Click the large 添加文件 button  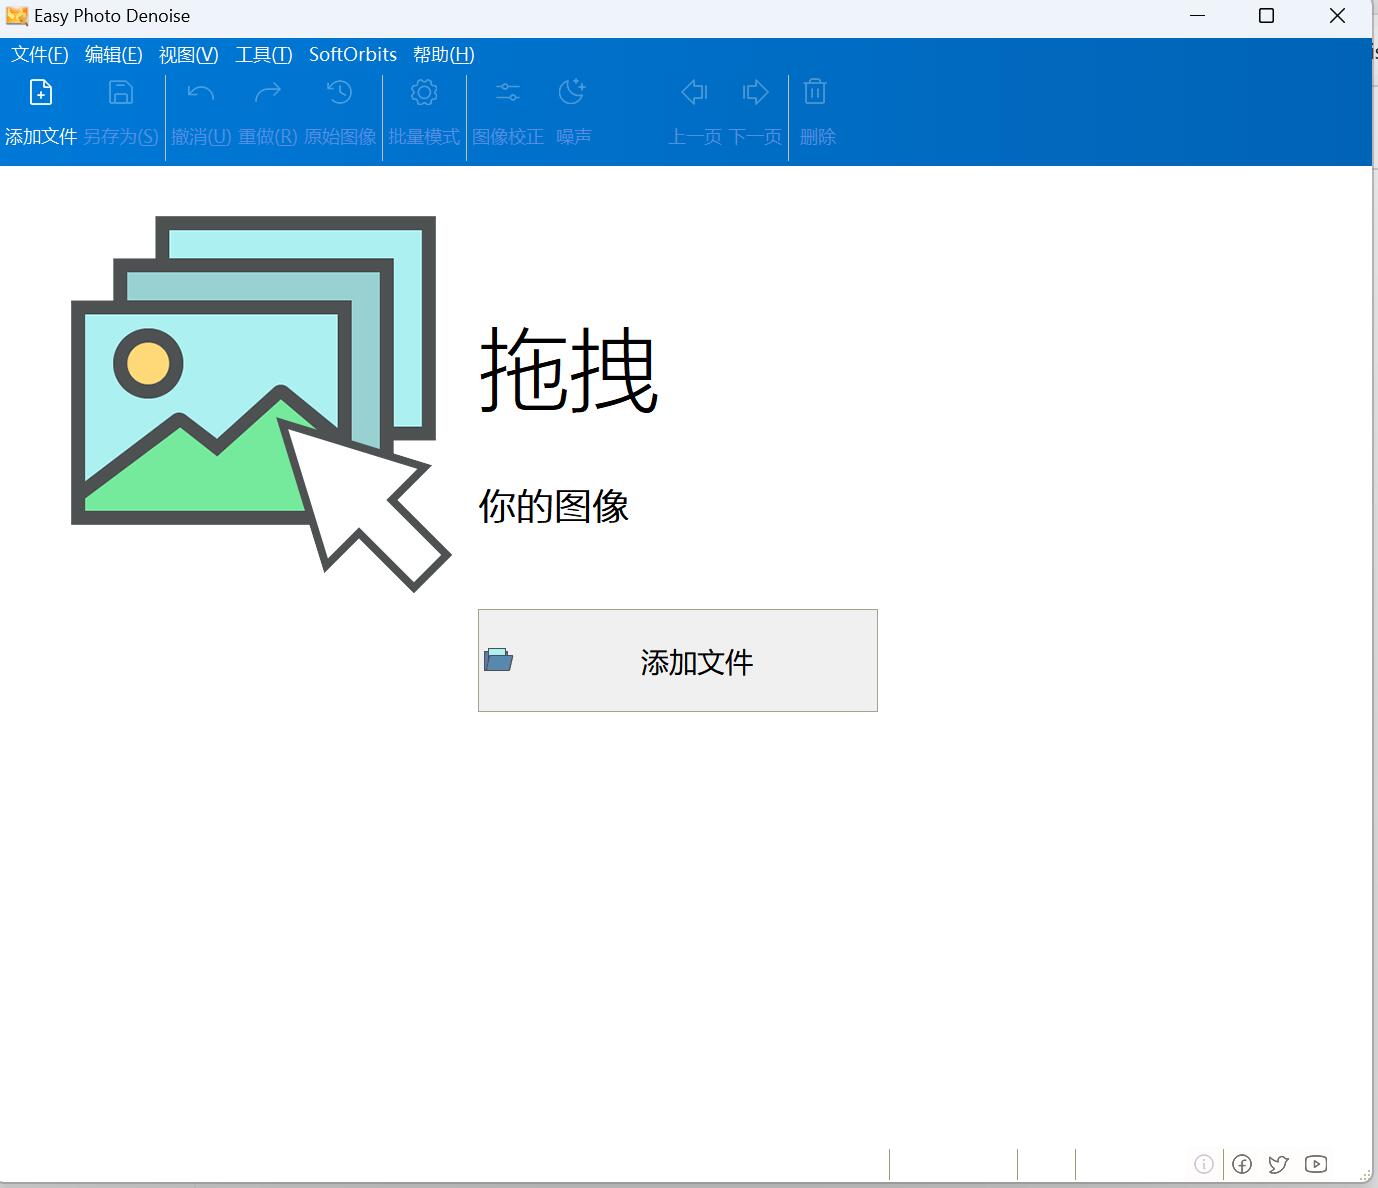coord(677,660)
